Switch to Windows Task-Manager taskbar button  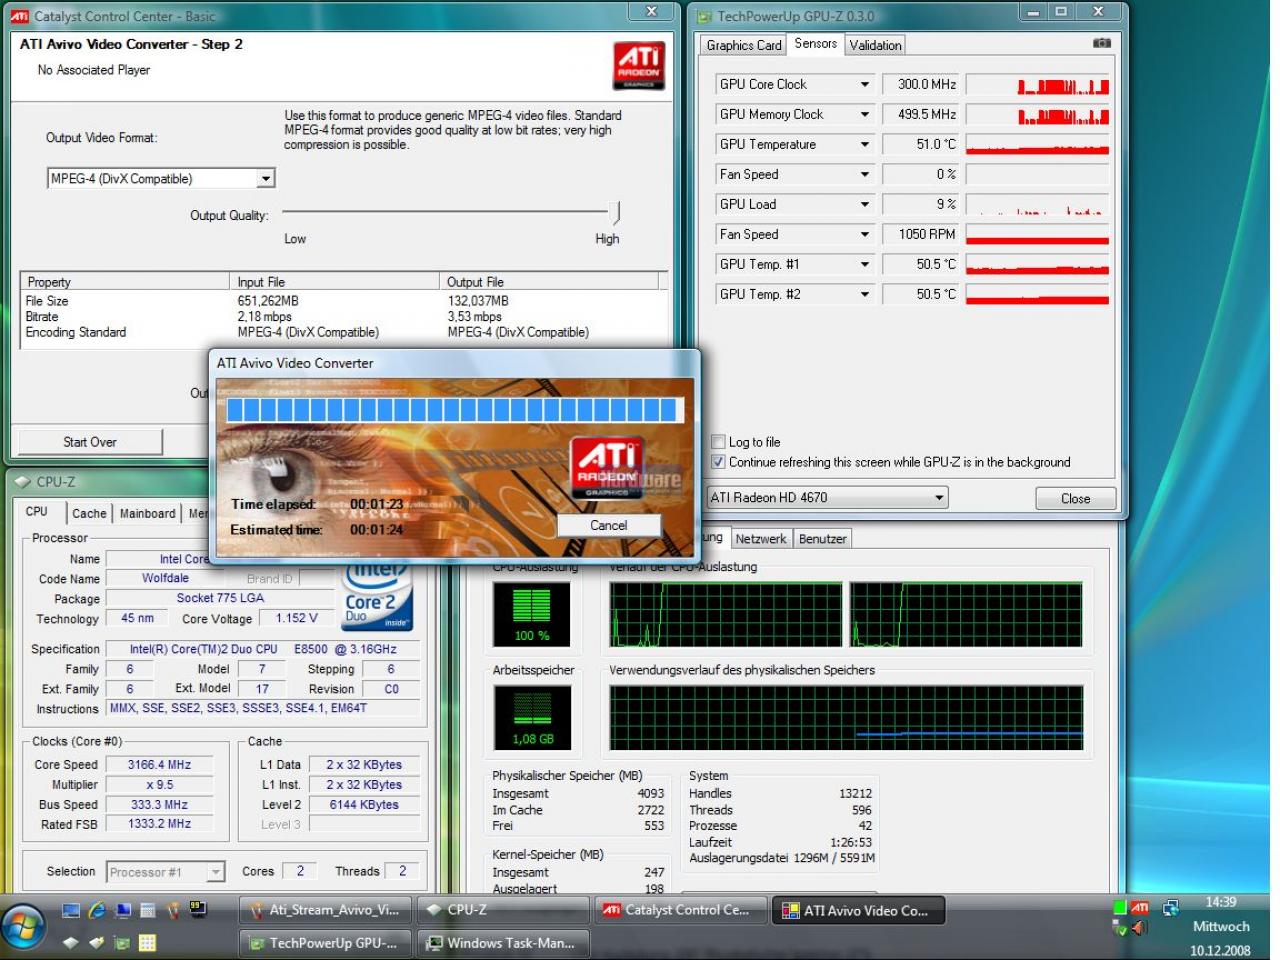coord(503,942)
